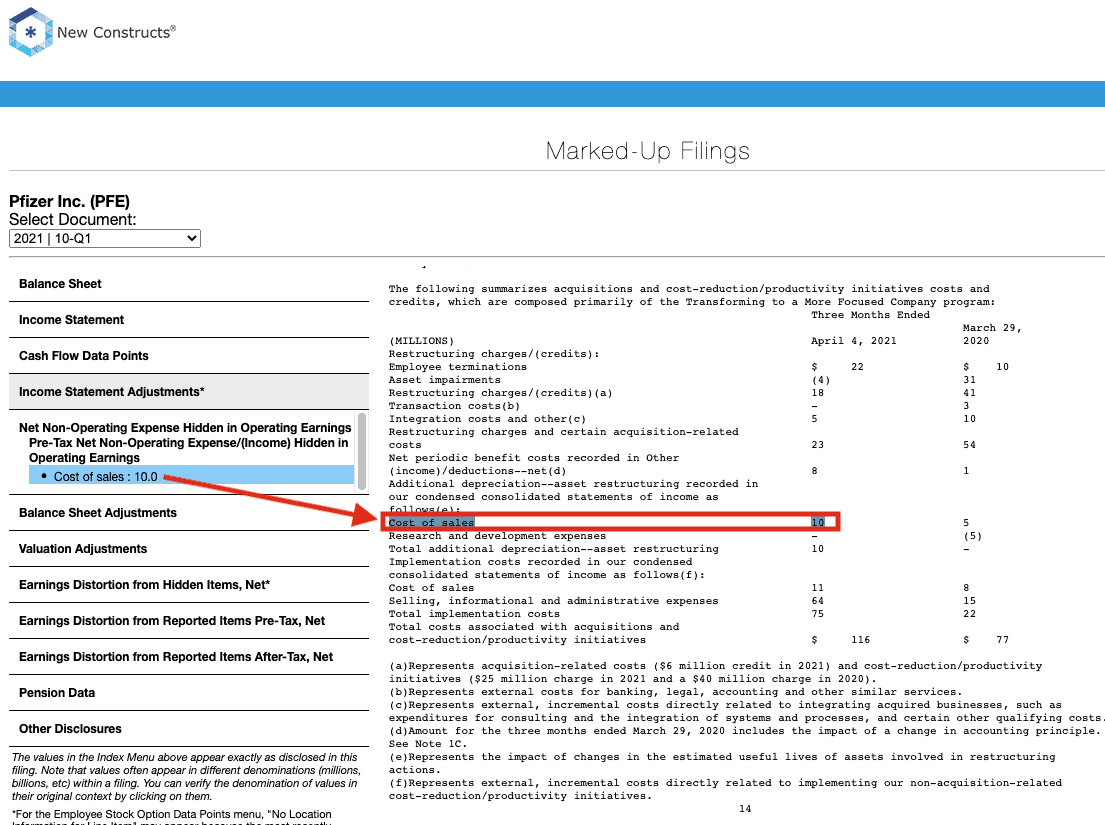This screenshot has width=1105, height=825.
Task: Expand the Balance Sheet section
Action: tap(189, 284)
